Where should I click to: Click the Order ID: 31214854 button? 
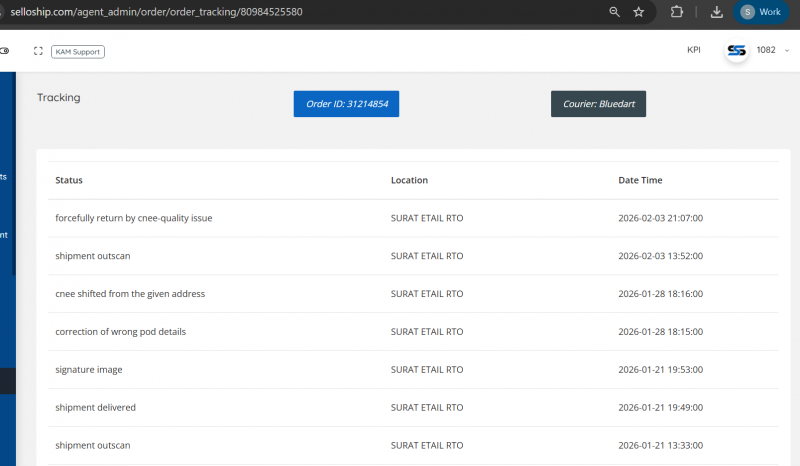coord(346,104)
